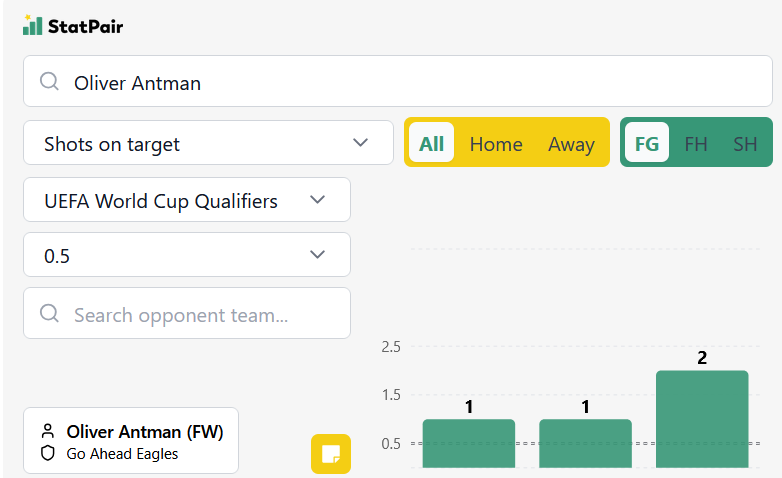Screen dimensions: 782x478
Task: Click the chart bar labeled 2
Action: 702,419
